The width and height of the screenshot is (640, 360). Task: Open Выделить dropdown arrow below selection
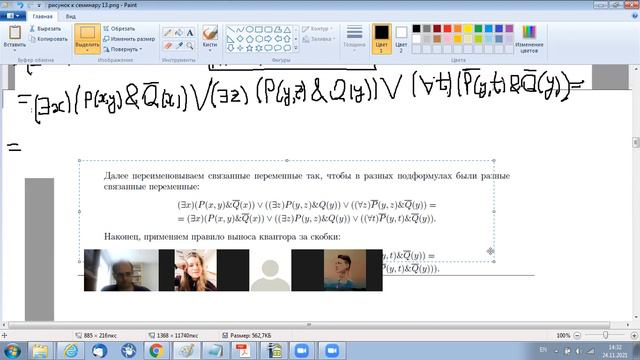coord(87,50)
